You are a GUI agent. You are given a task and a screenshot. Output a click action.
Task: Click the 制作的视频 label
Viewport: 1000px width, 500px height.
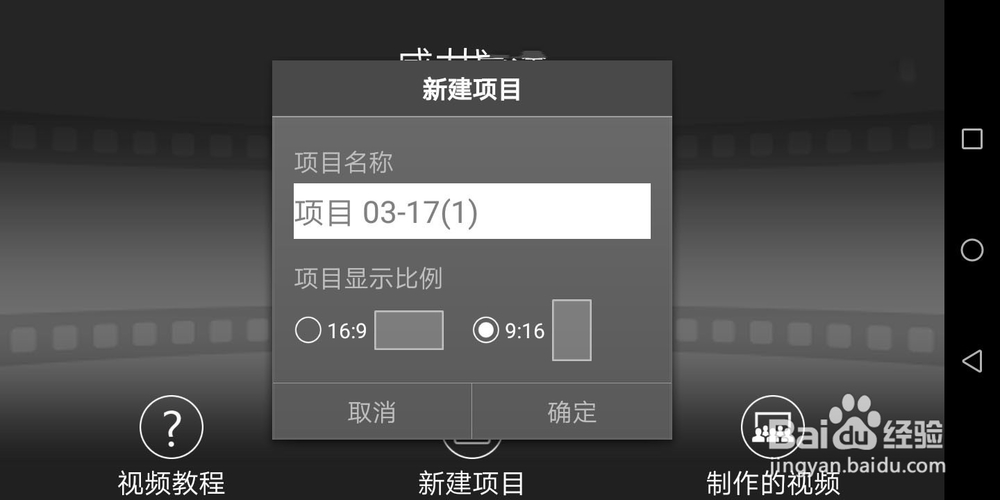pyautogui.click(x=773, y=483)
